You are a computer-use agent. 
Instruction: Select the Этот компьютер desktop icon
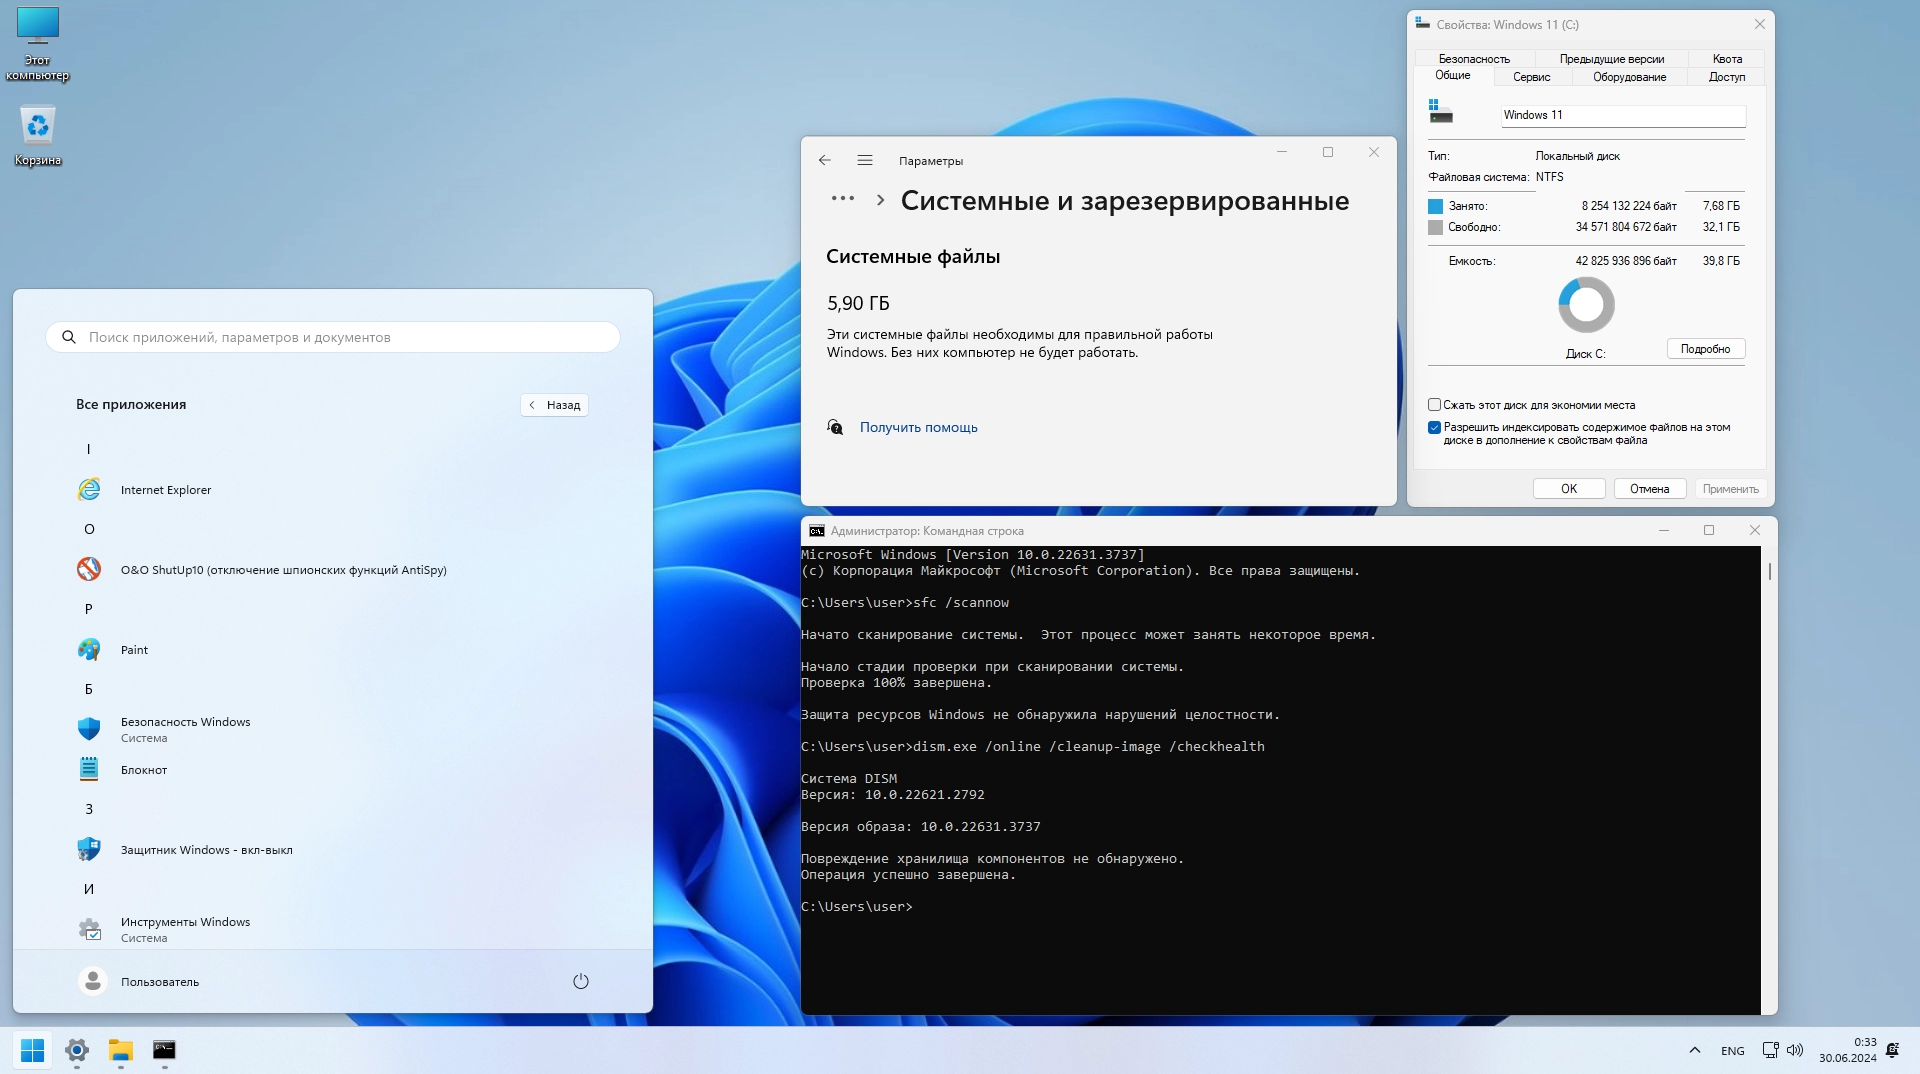[x=38, y=44]
